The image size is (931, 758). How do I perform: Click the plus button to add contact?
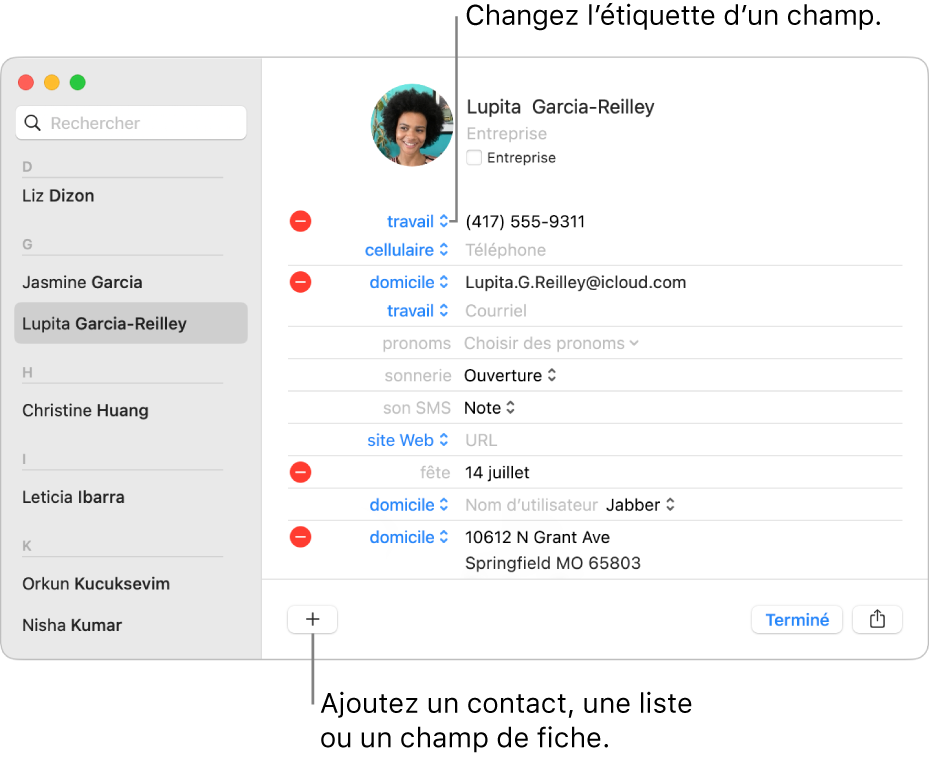(x=312, y=620)
